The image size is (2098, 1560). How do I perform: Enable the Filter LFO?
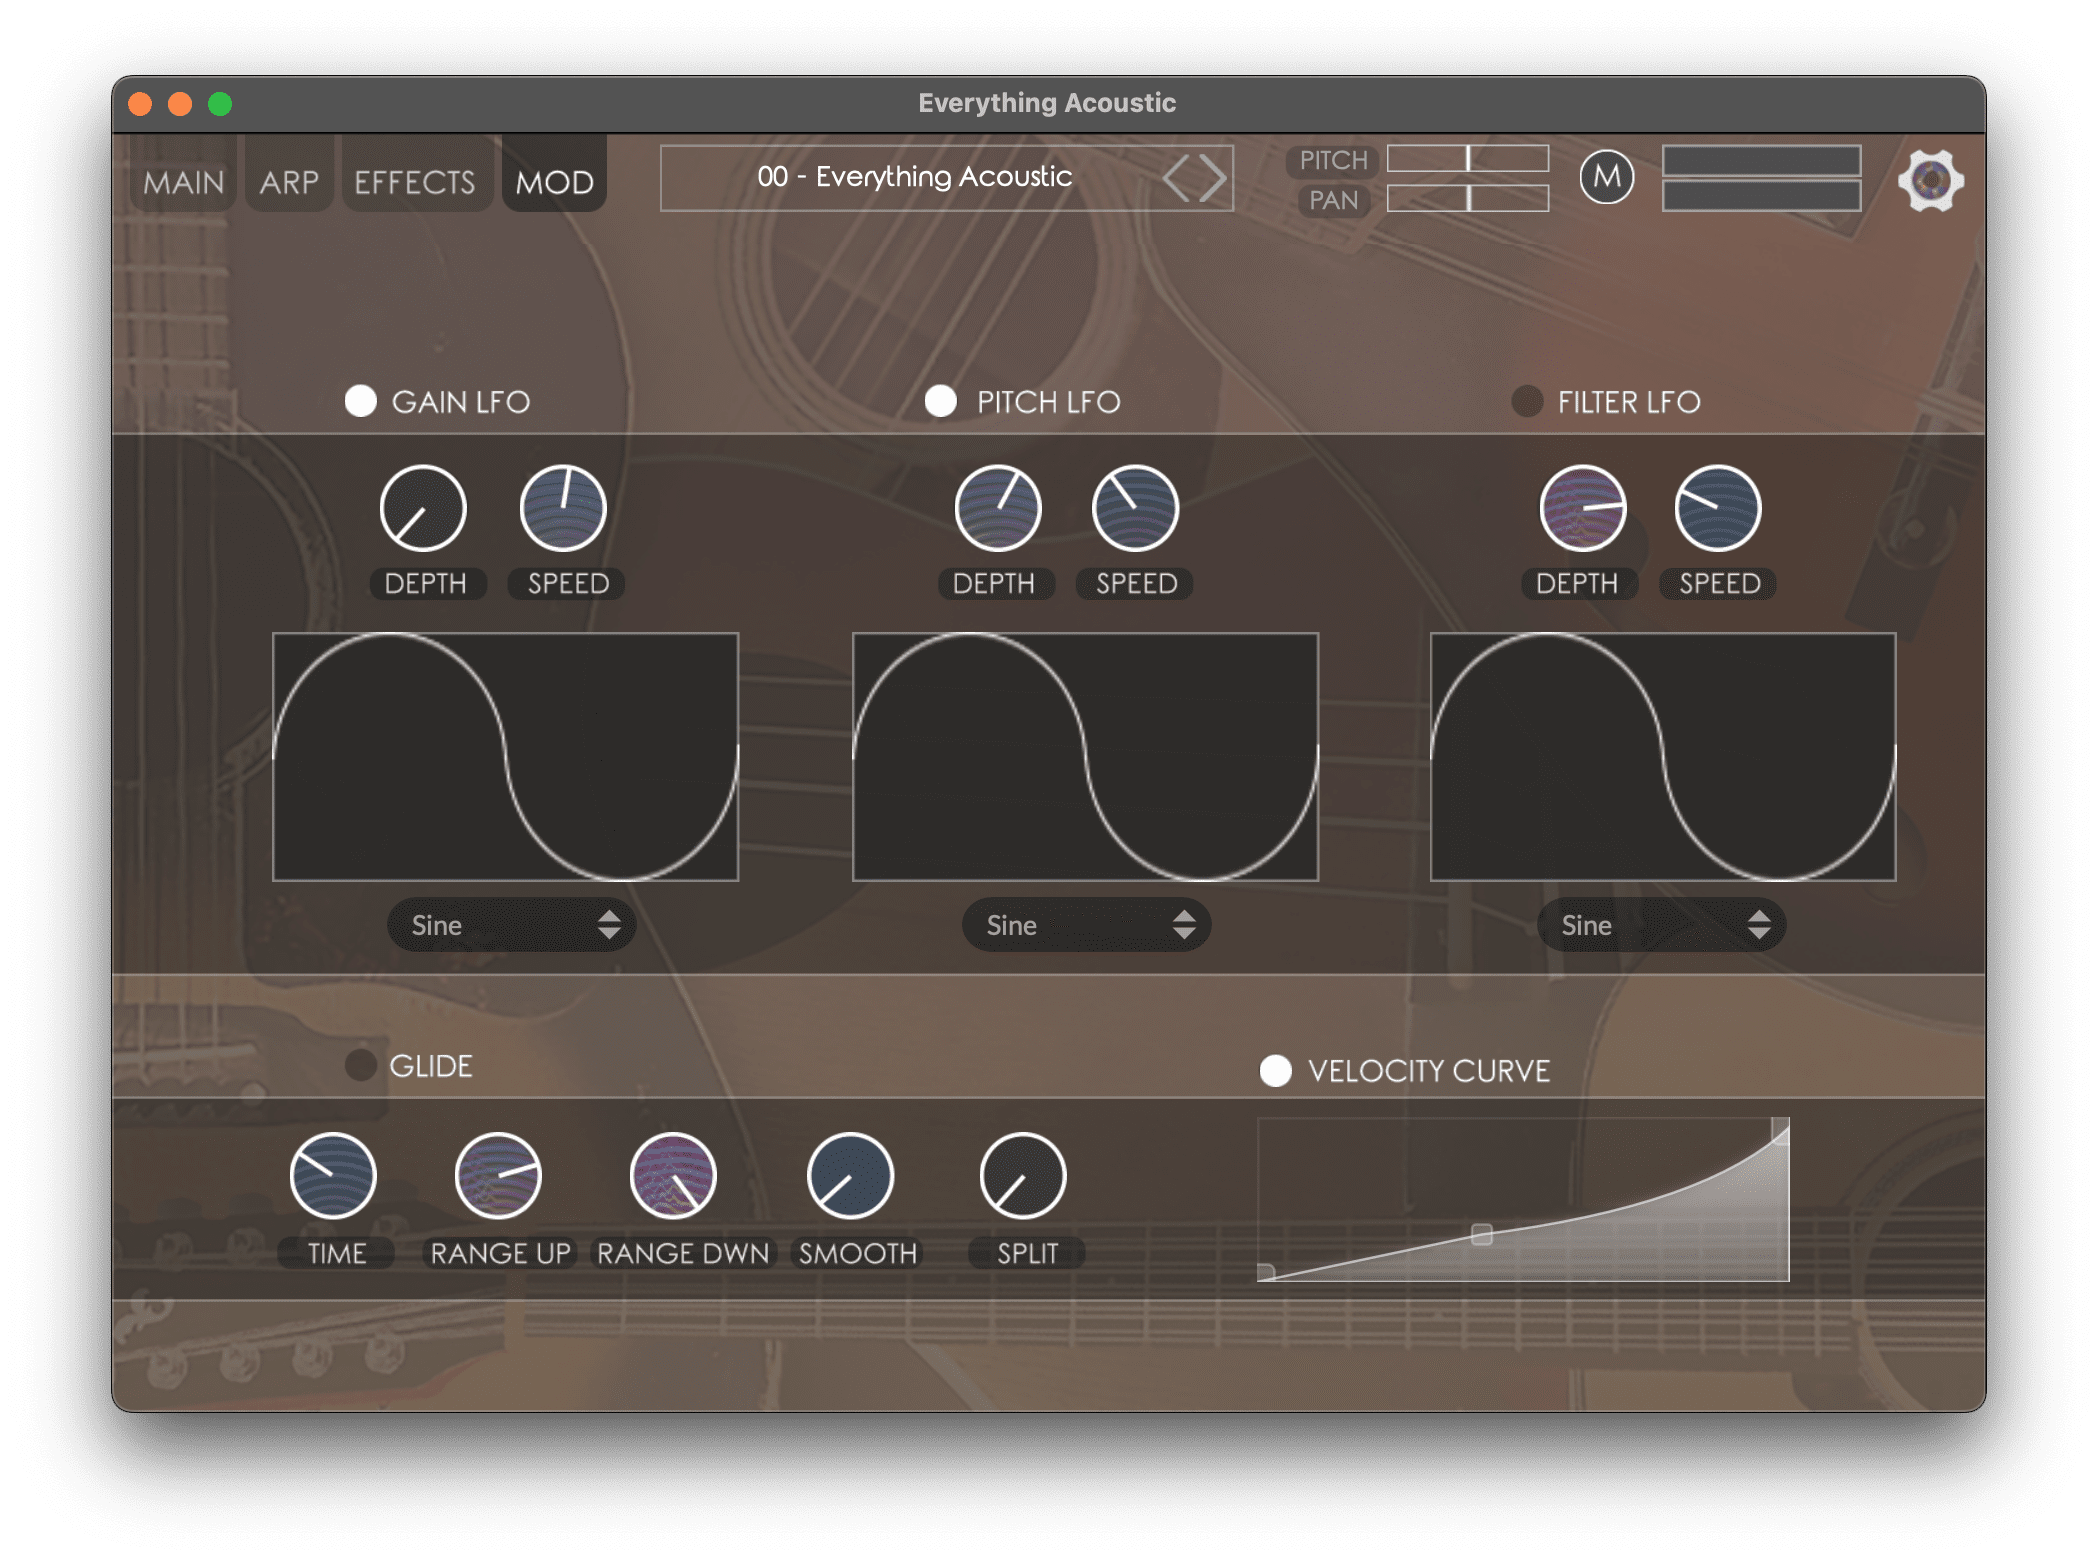coord(1527,401)
